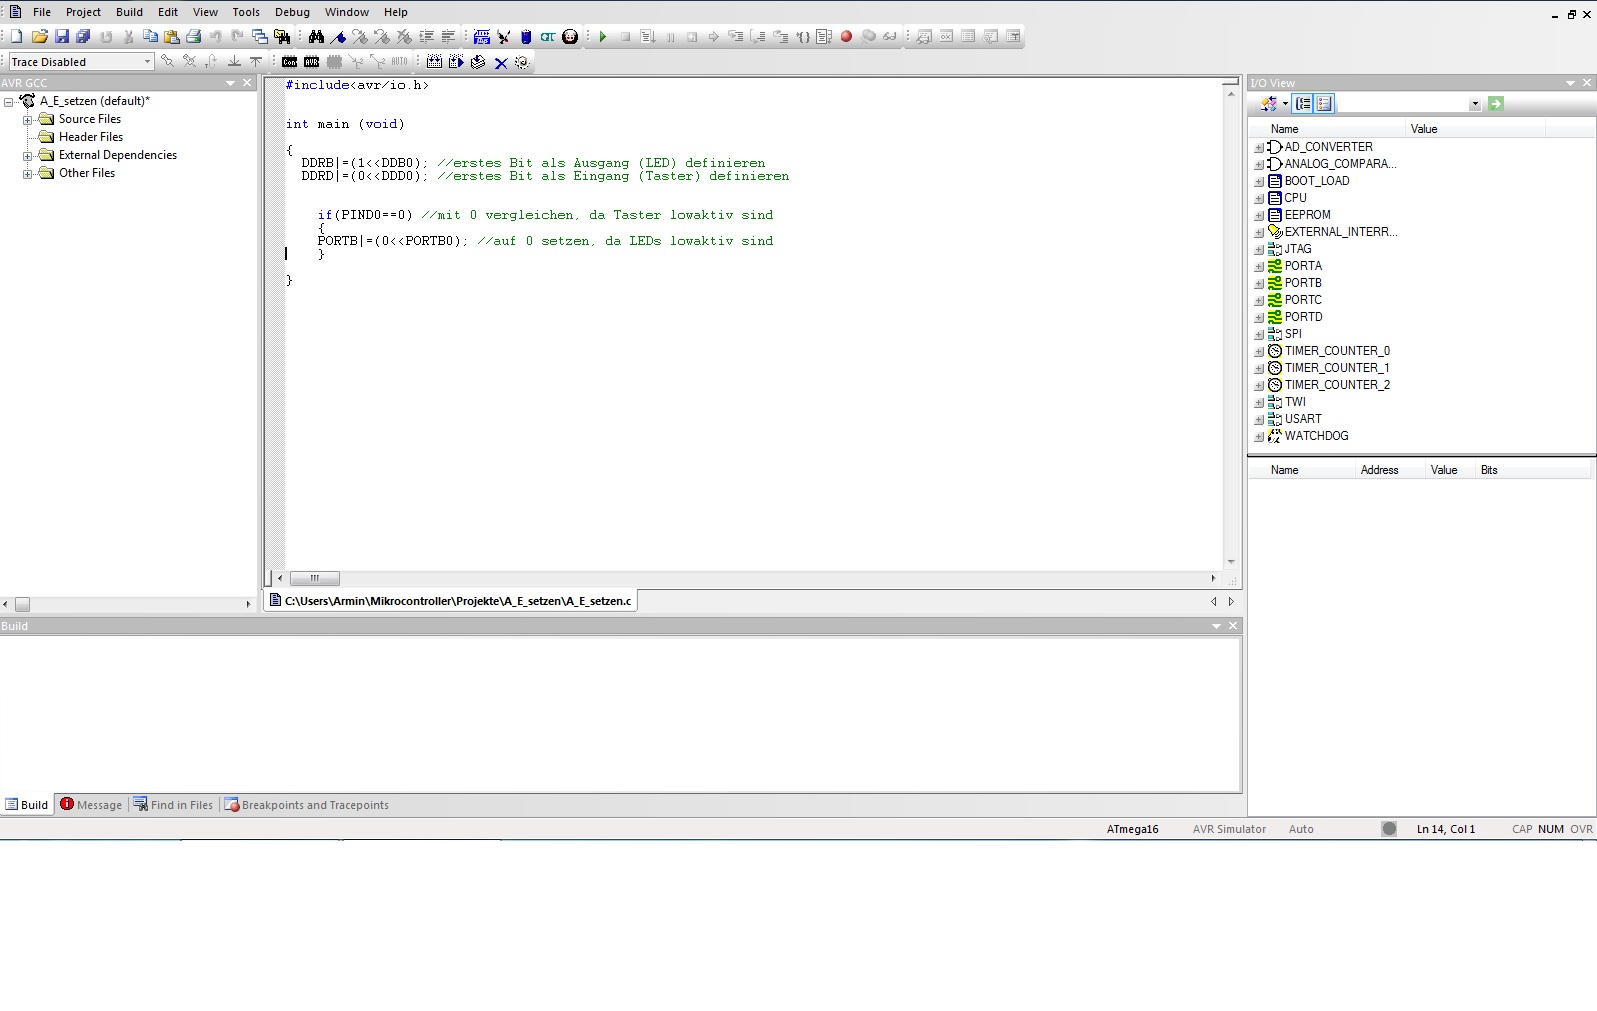Viewport: 1597px width, 1011px height.
Task: Click the AVR programmer icon
Action: pyautogui.click(x=311, y=62)
